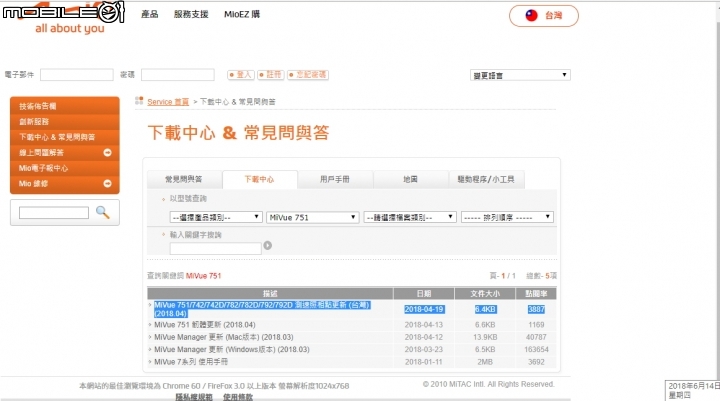Open the MiVue 751 model dropdown

coord(312,217)
